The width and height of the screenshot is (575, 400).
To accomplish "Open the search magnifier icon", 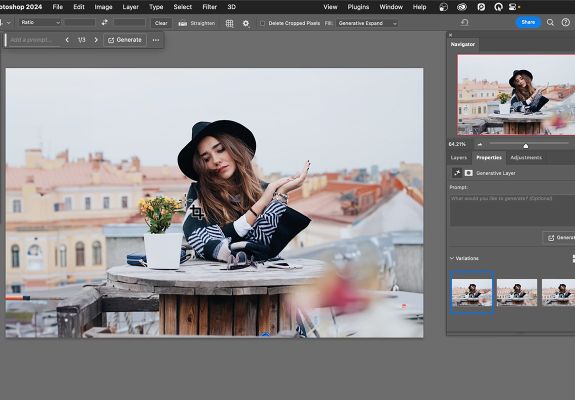I will (550, 22).
